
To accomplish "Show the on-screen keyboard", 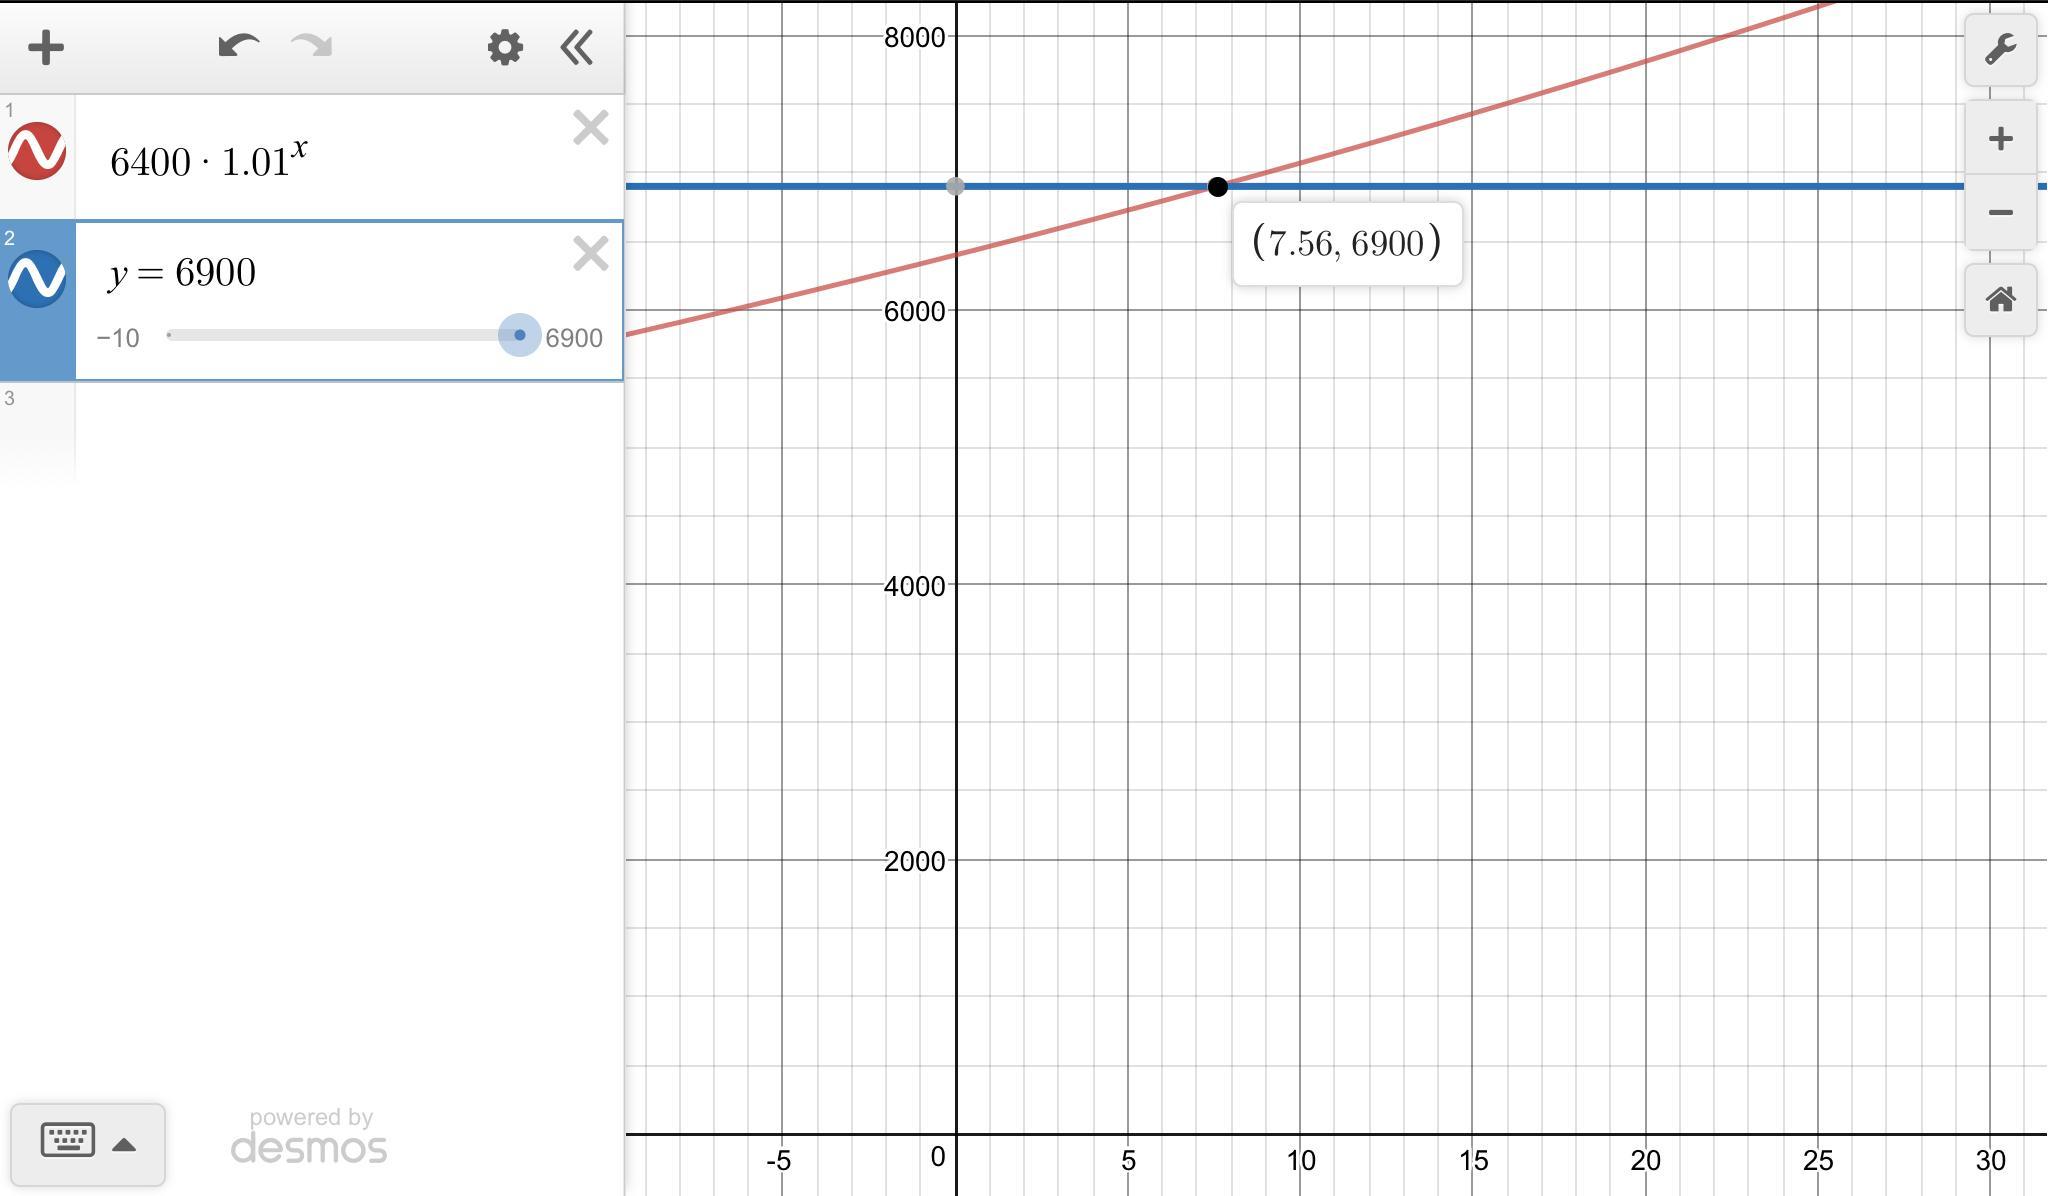I will [68, 1141].
